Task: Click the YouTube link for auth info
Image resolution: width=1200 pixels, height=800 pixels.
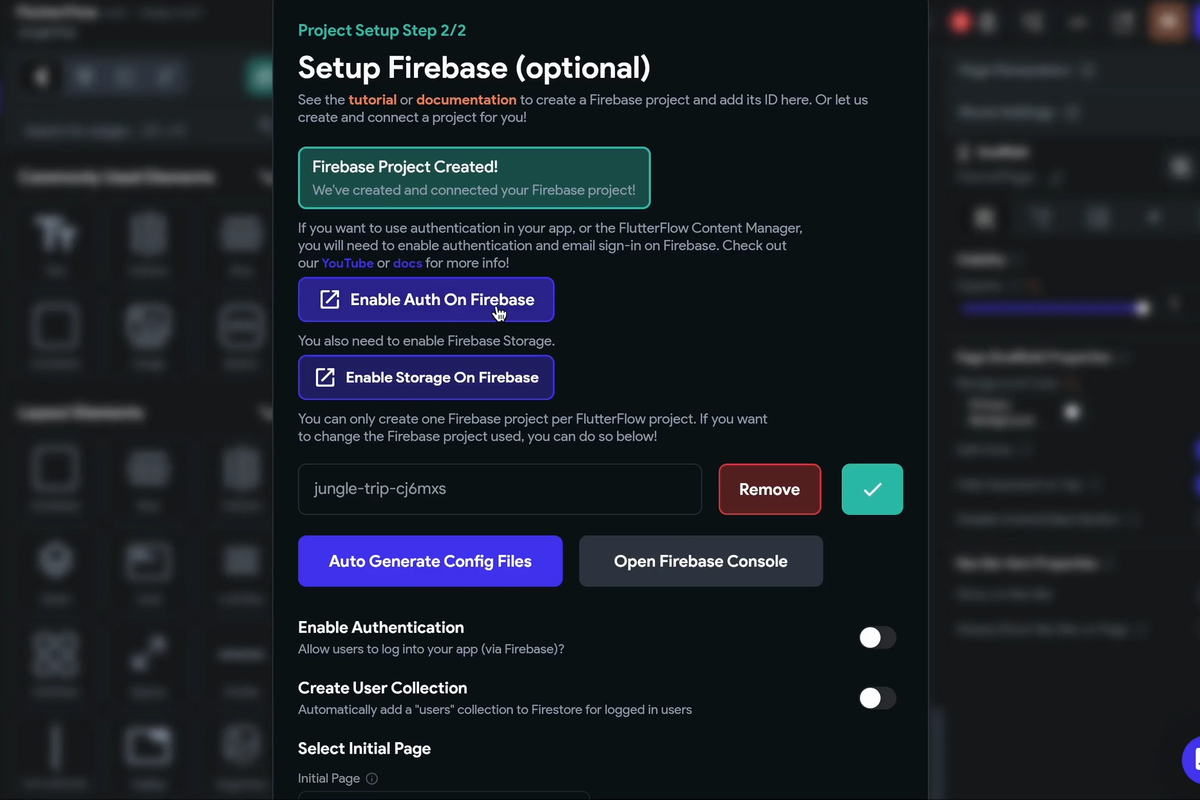Action: (347, 263)
